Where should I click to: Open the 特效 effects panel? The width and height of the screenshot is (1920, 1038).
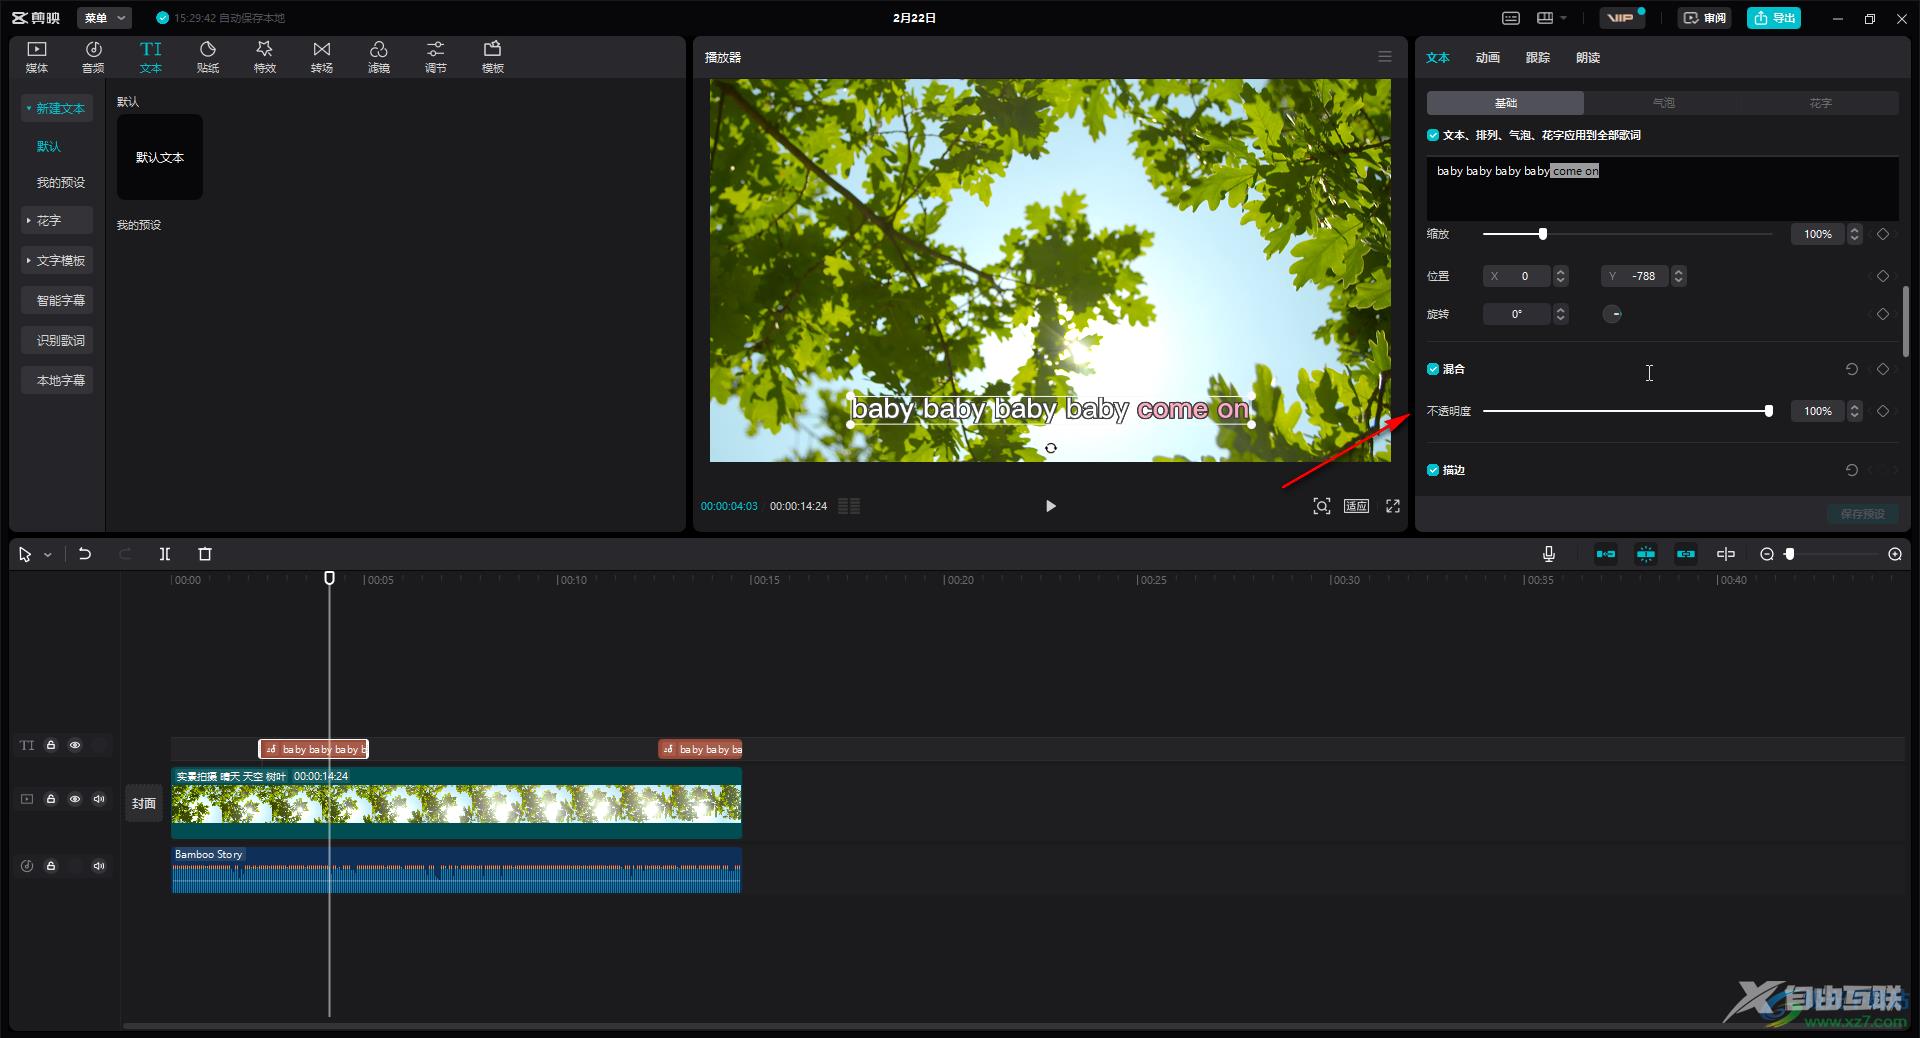pyautogui.click(x=265, y=57)
